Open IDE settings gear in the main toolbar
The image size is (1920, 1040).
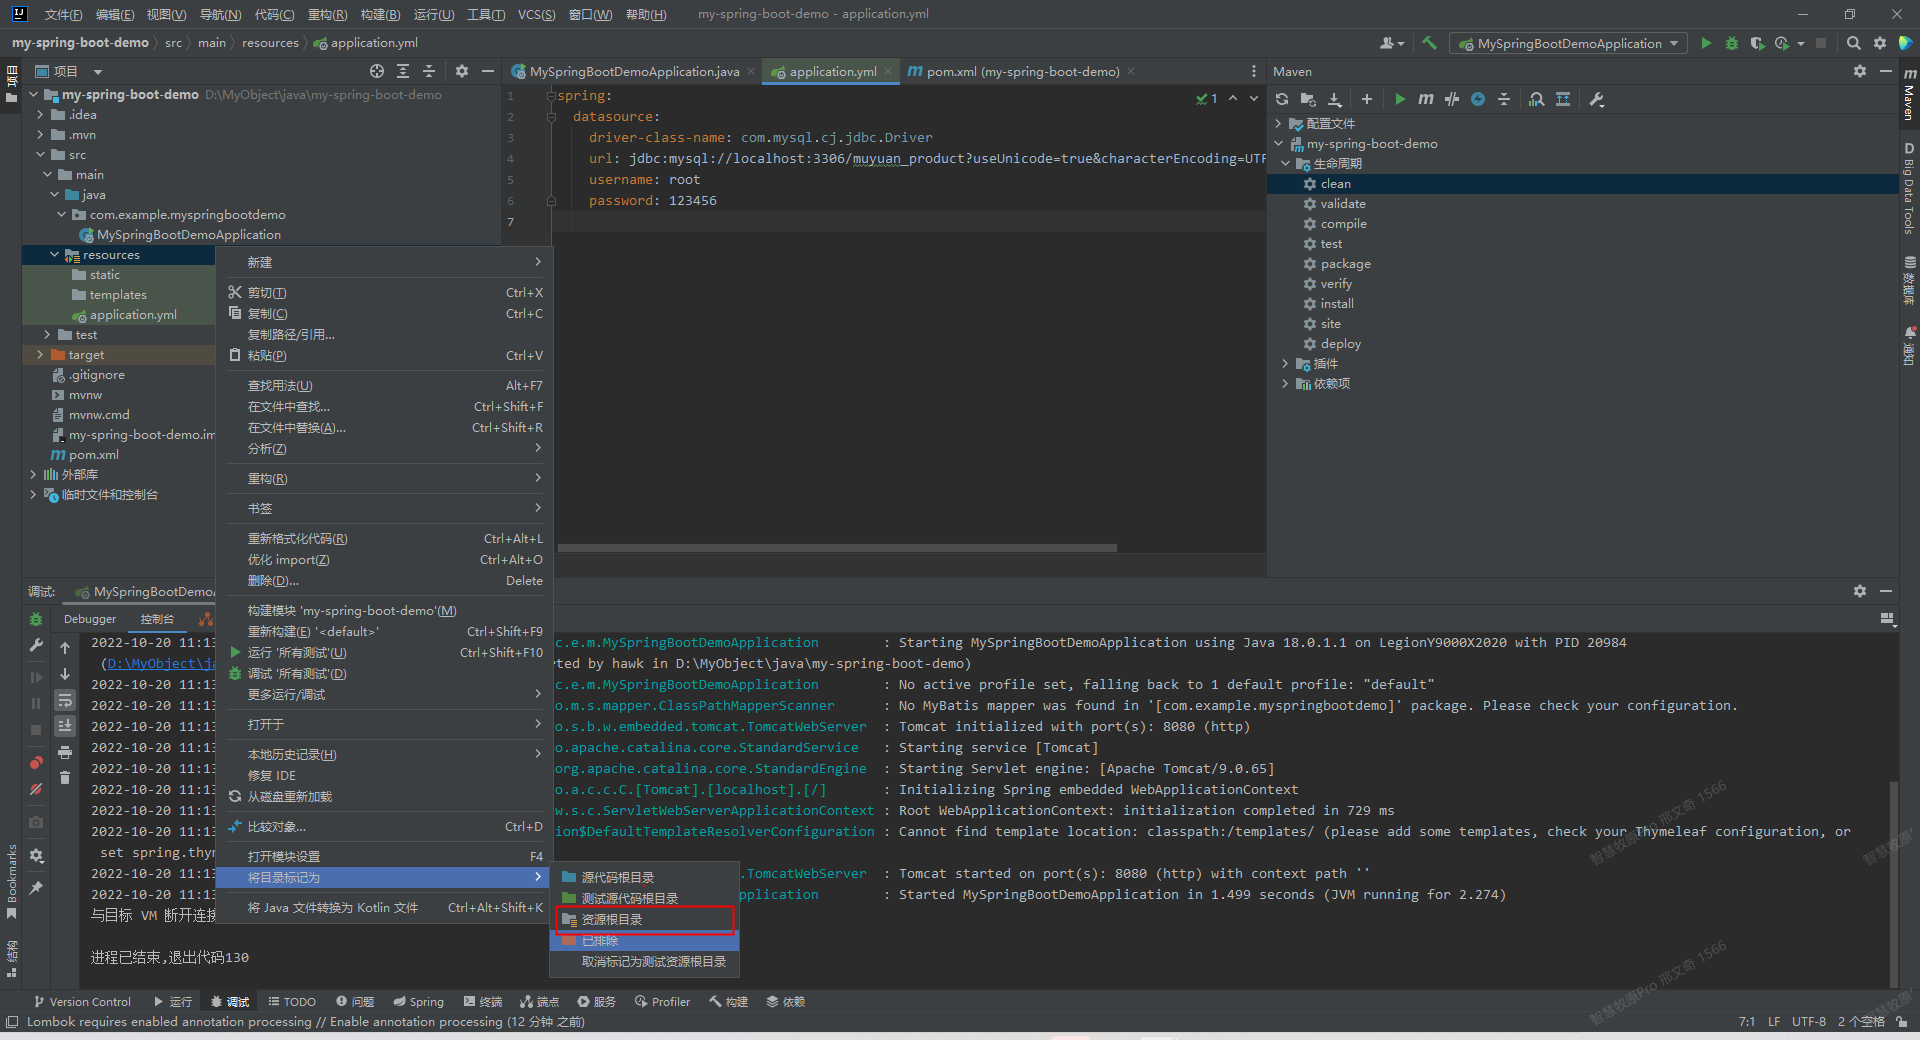(1880, 43)
